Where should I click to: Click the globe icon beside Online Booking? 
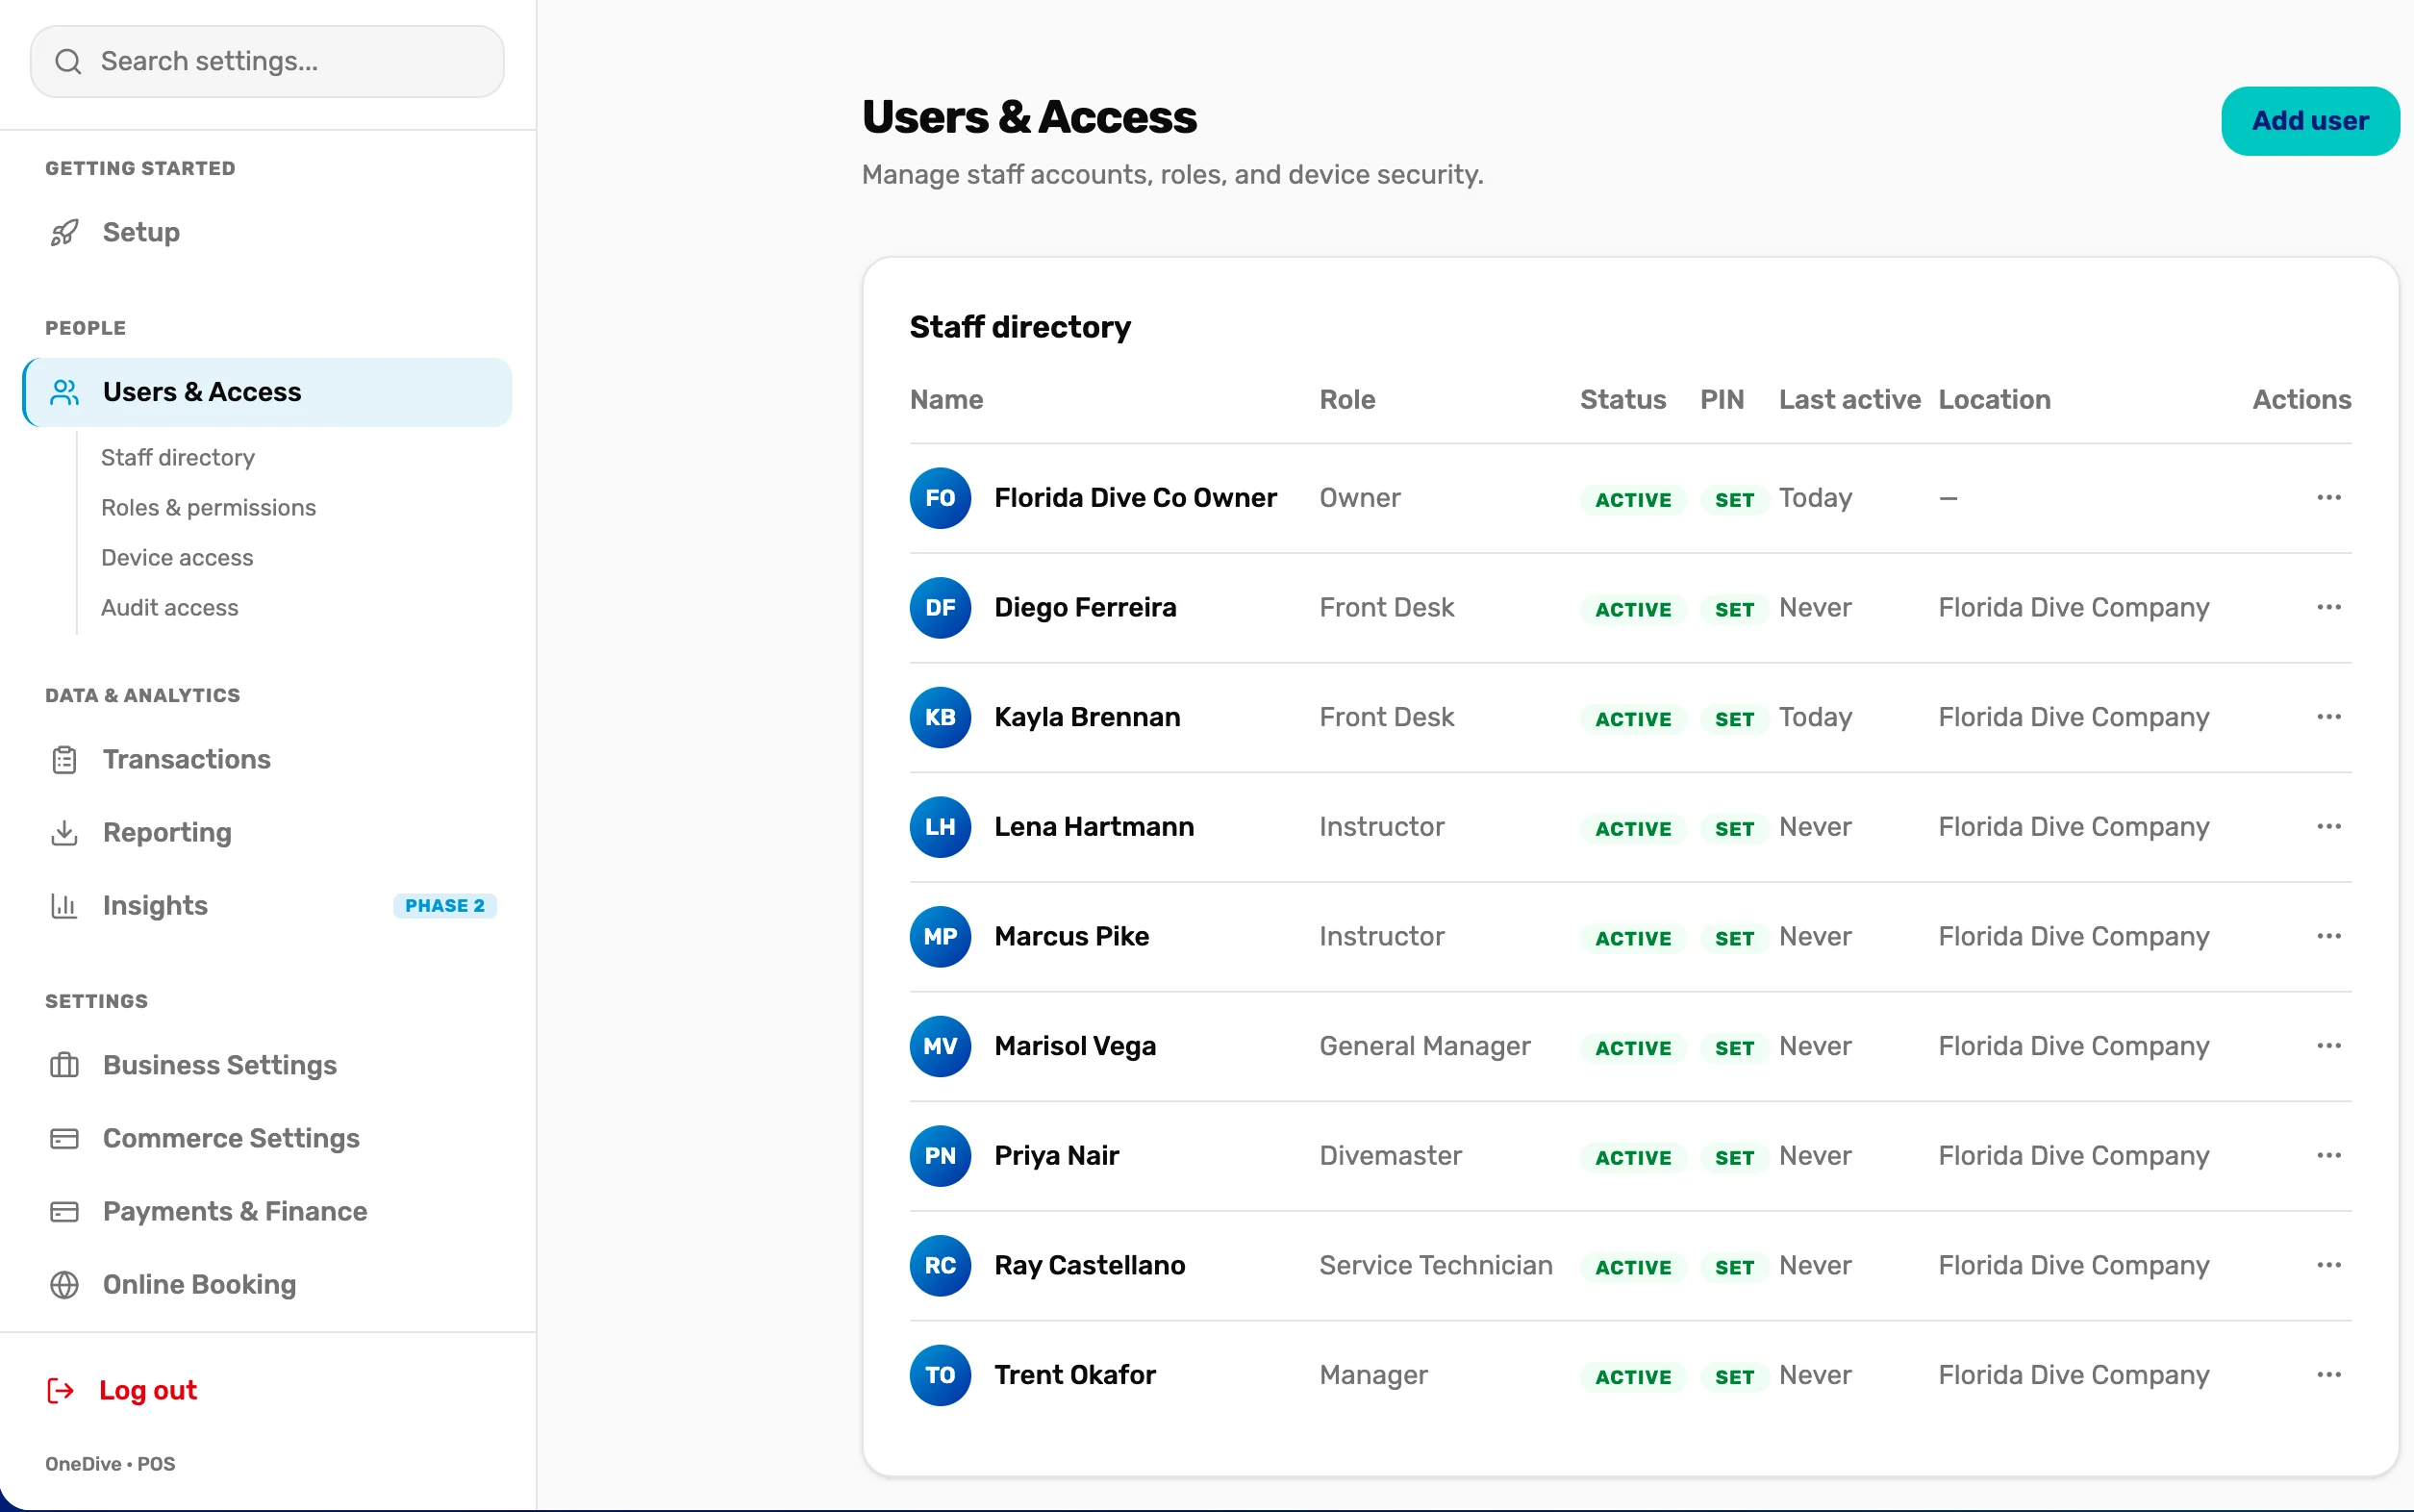pyautogui.click(x=65, y=1284)
